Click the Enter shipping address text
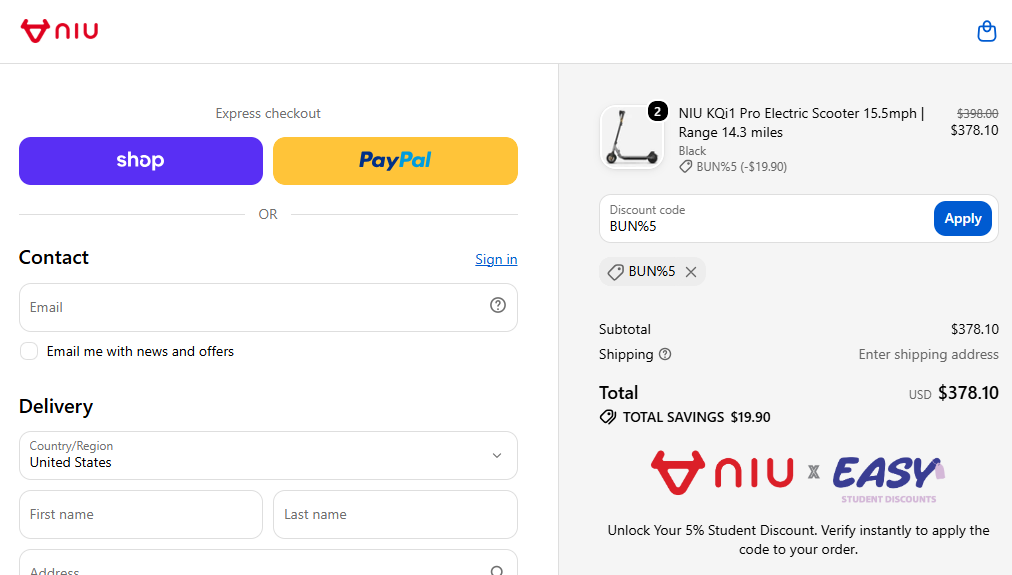The height and width of the screenshot is (575, 1012). [x=928, y=354]
